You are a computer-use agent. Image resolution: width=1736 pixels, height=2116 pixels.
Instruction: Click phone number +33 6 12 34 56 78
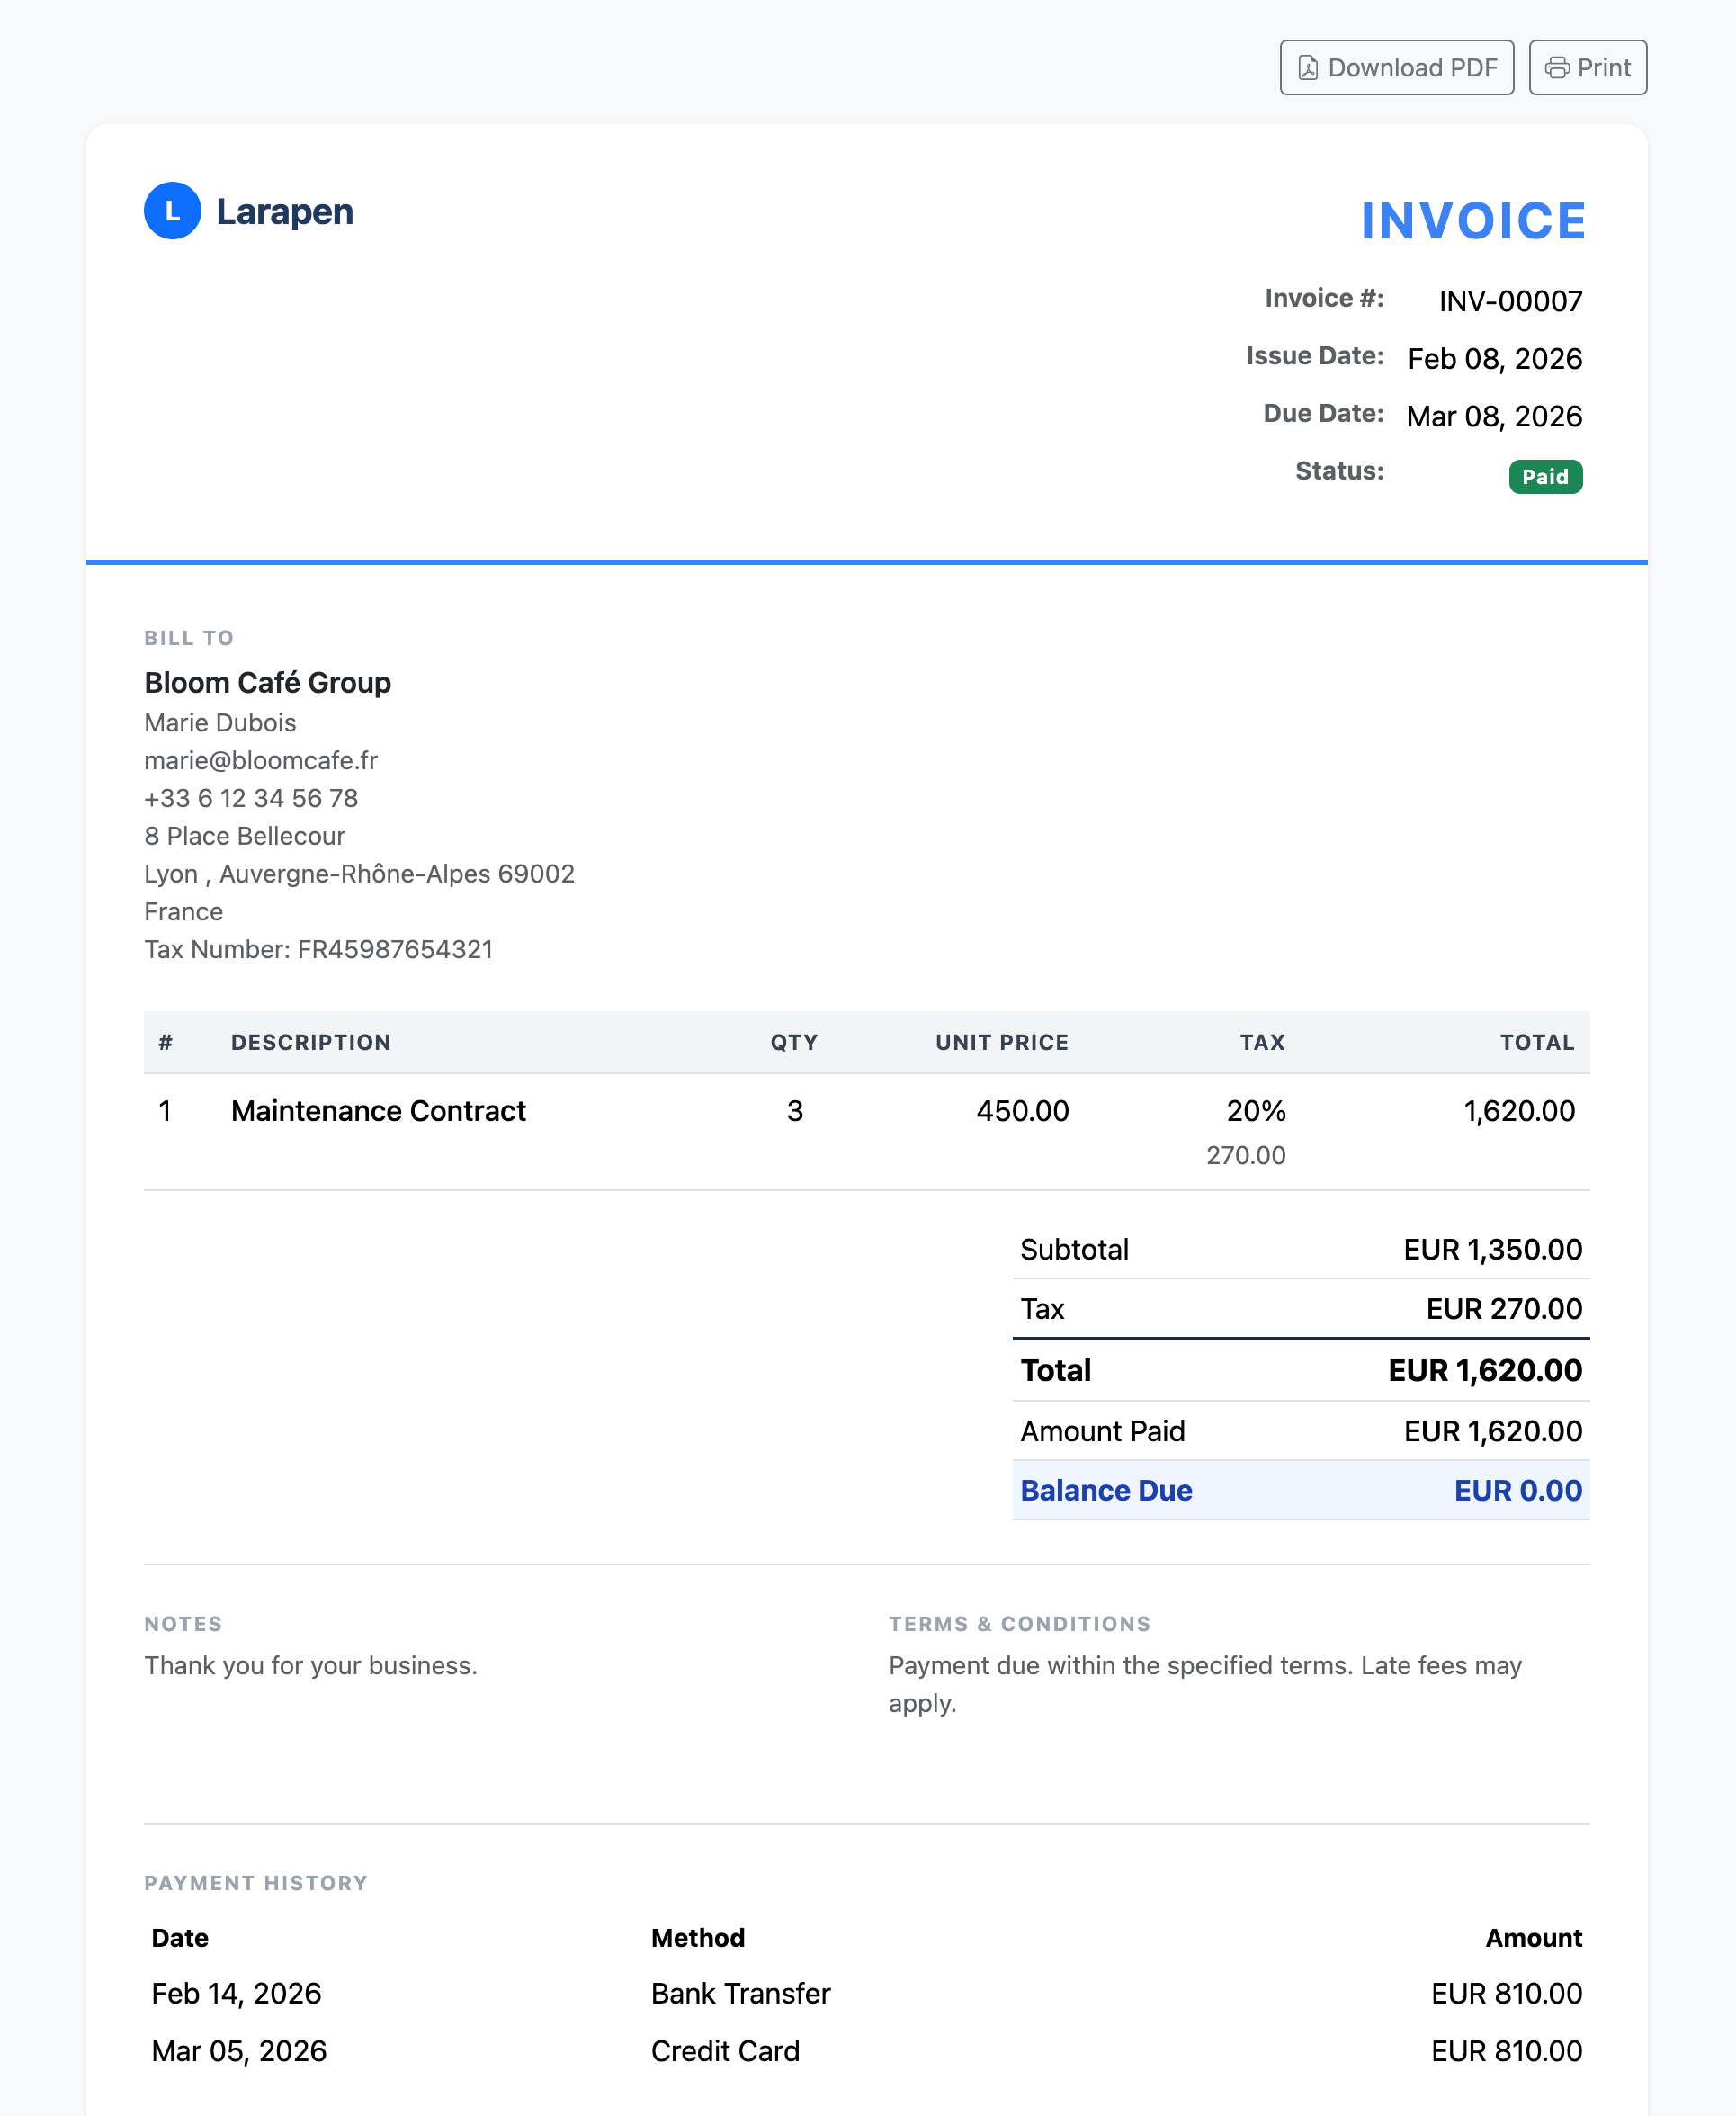pyautogui.click(x=251, y=799)
